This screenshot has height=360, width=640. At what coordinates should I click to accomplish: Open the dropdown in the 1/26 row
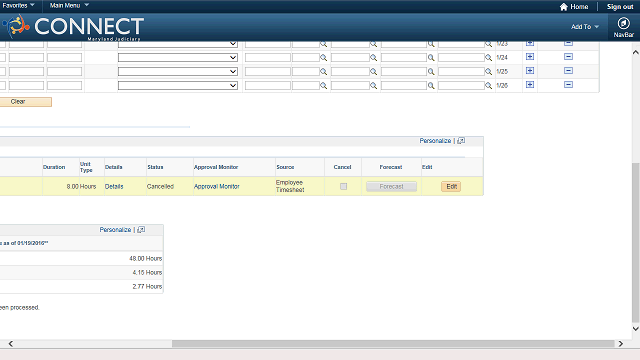tap(178, 85)
